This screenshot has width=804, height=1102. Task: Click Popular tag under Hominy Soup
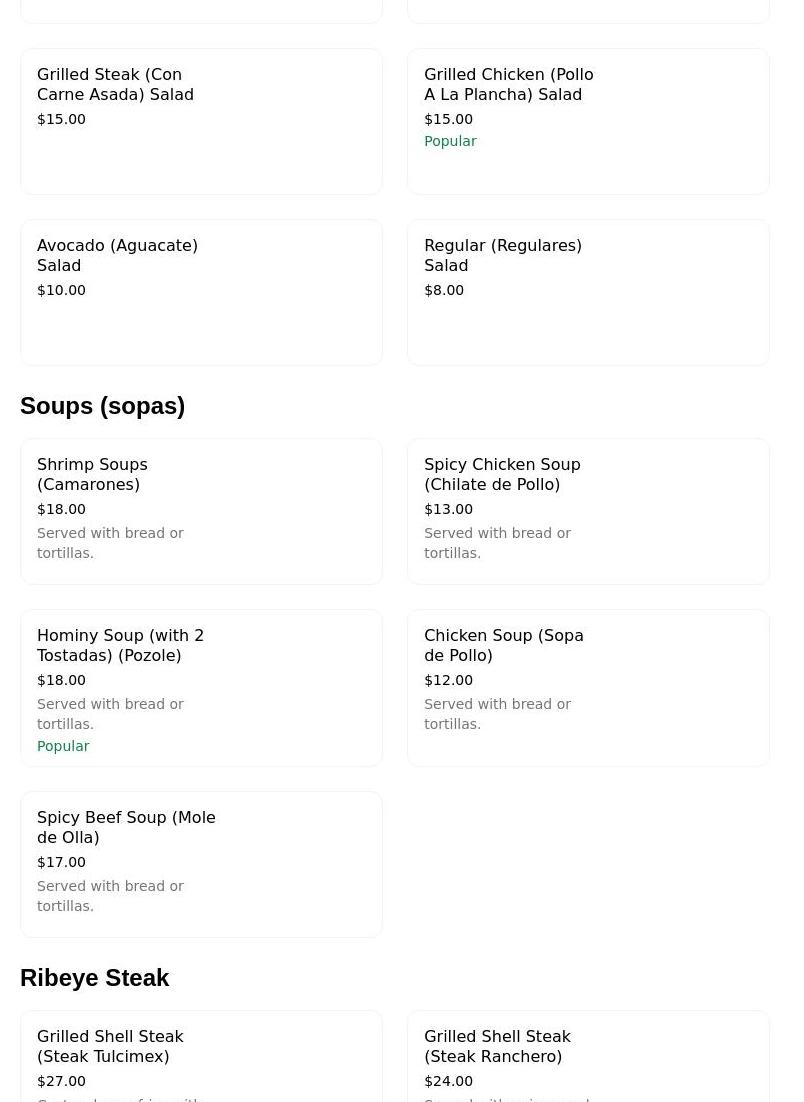tap(63, 746)
